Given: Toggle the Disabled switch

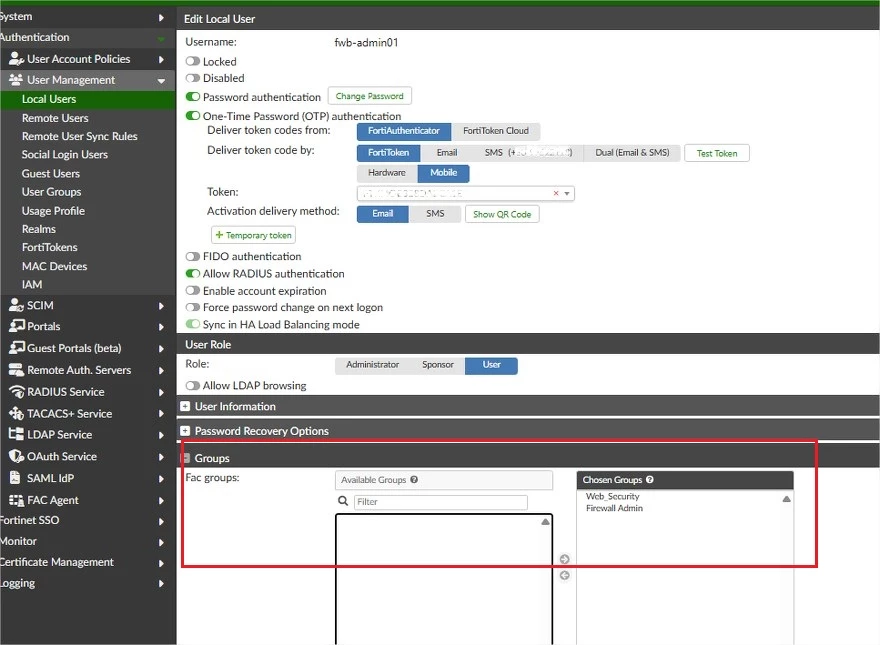Looking at the screenshot, I should click(x=192, y=77).
